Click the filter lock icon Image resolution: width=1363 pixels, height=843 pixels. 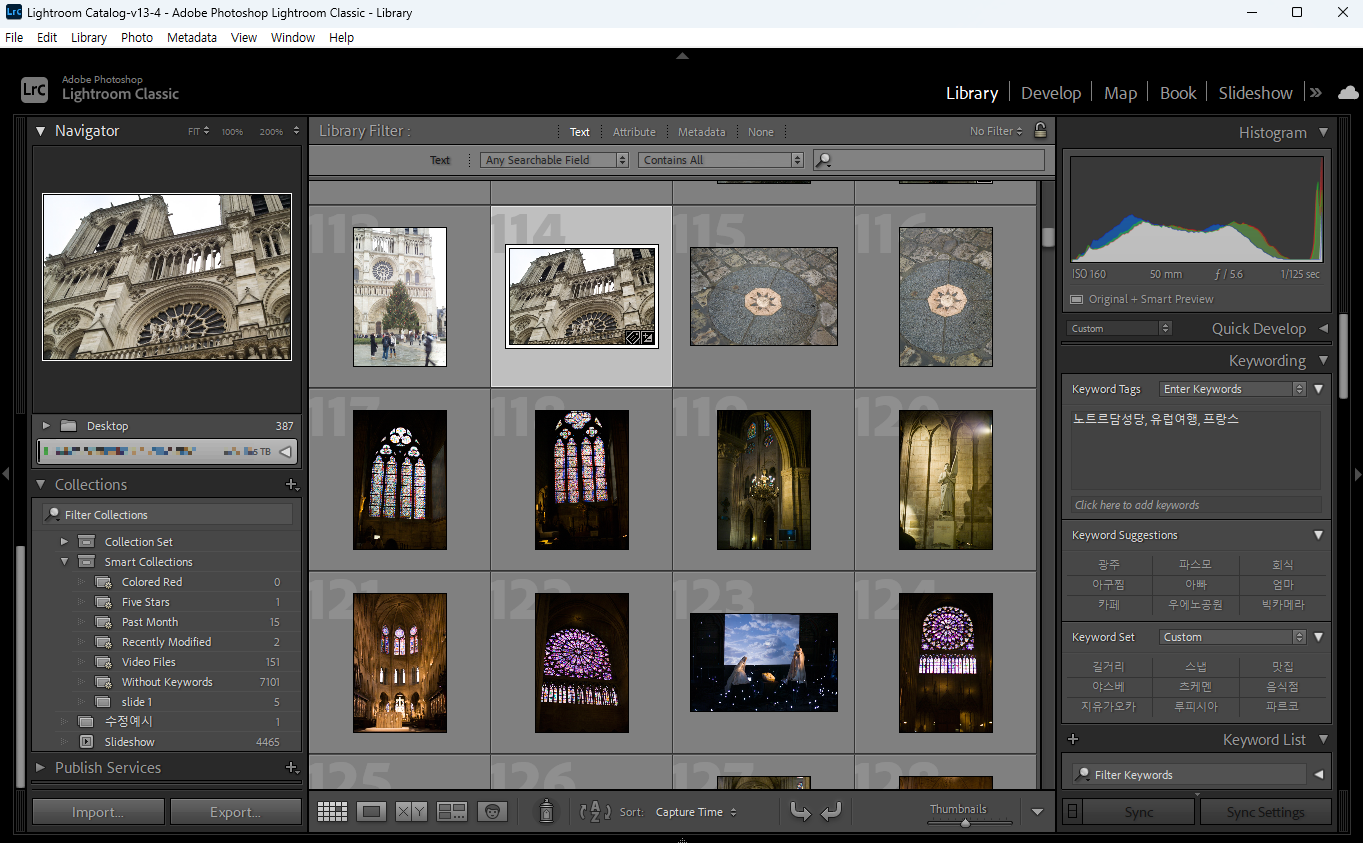click(1040, 131)
